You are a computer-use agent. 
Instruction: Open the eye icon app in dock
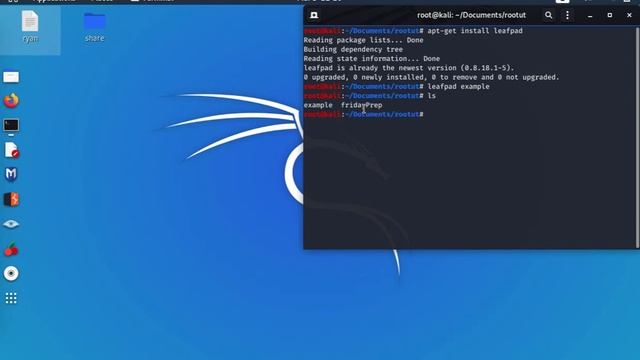11,224
